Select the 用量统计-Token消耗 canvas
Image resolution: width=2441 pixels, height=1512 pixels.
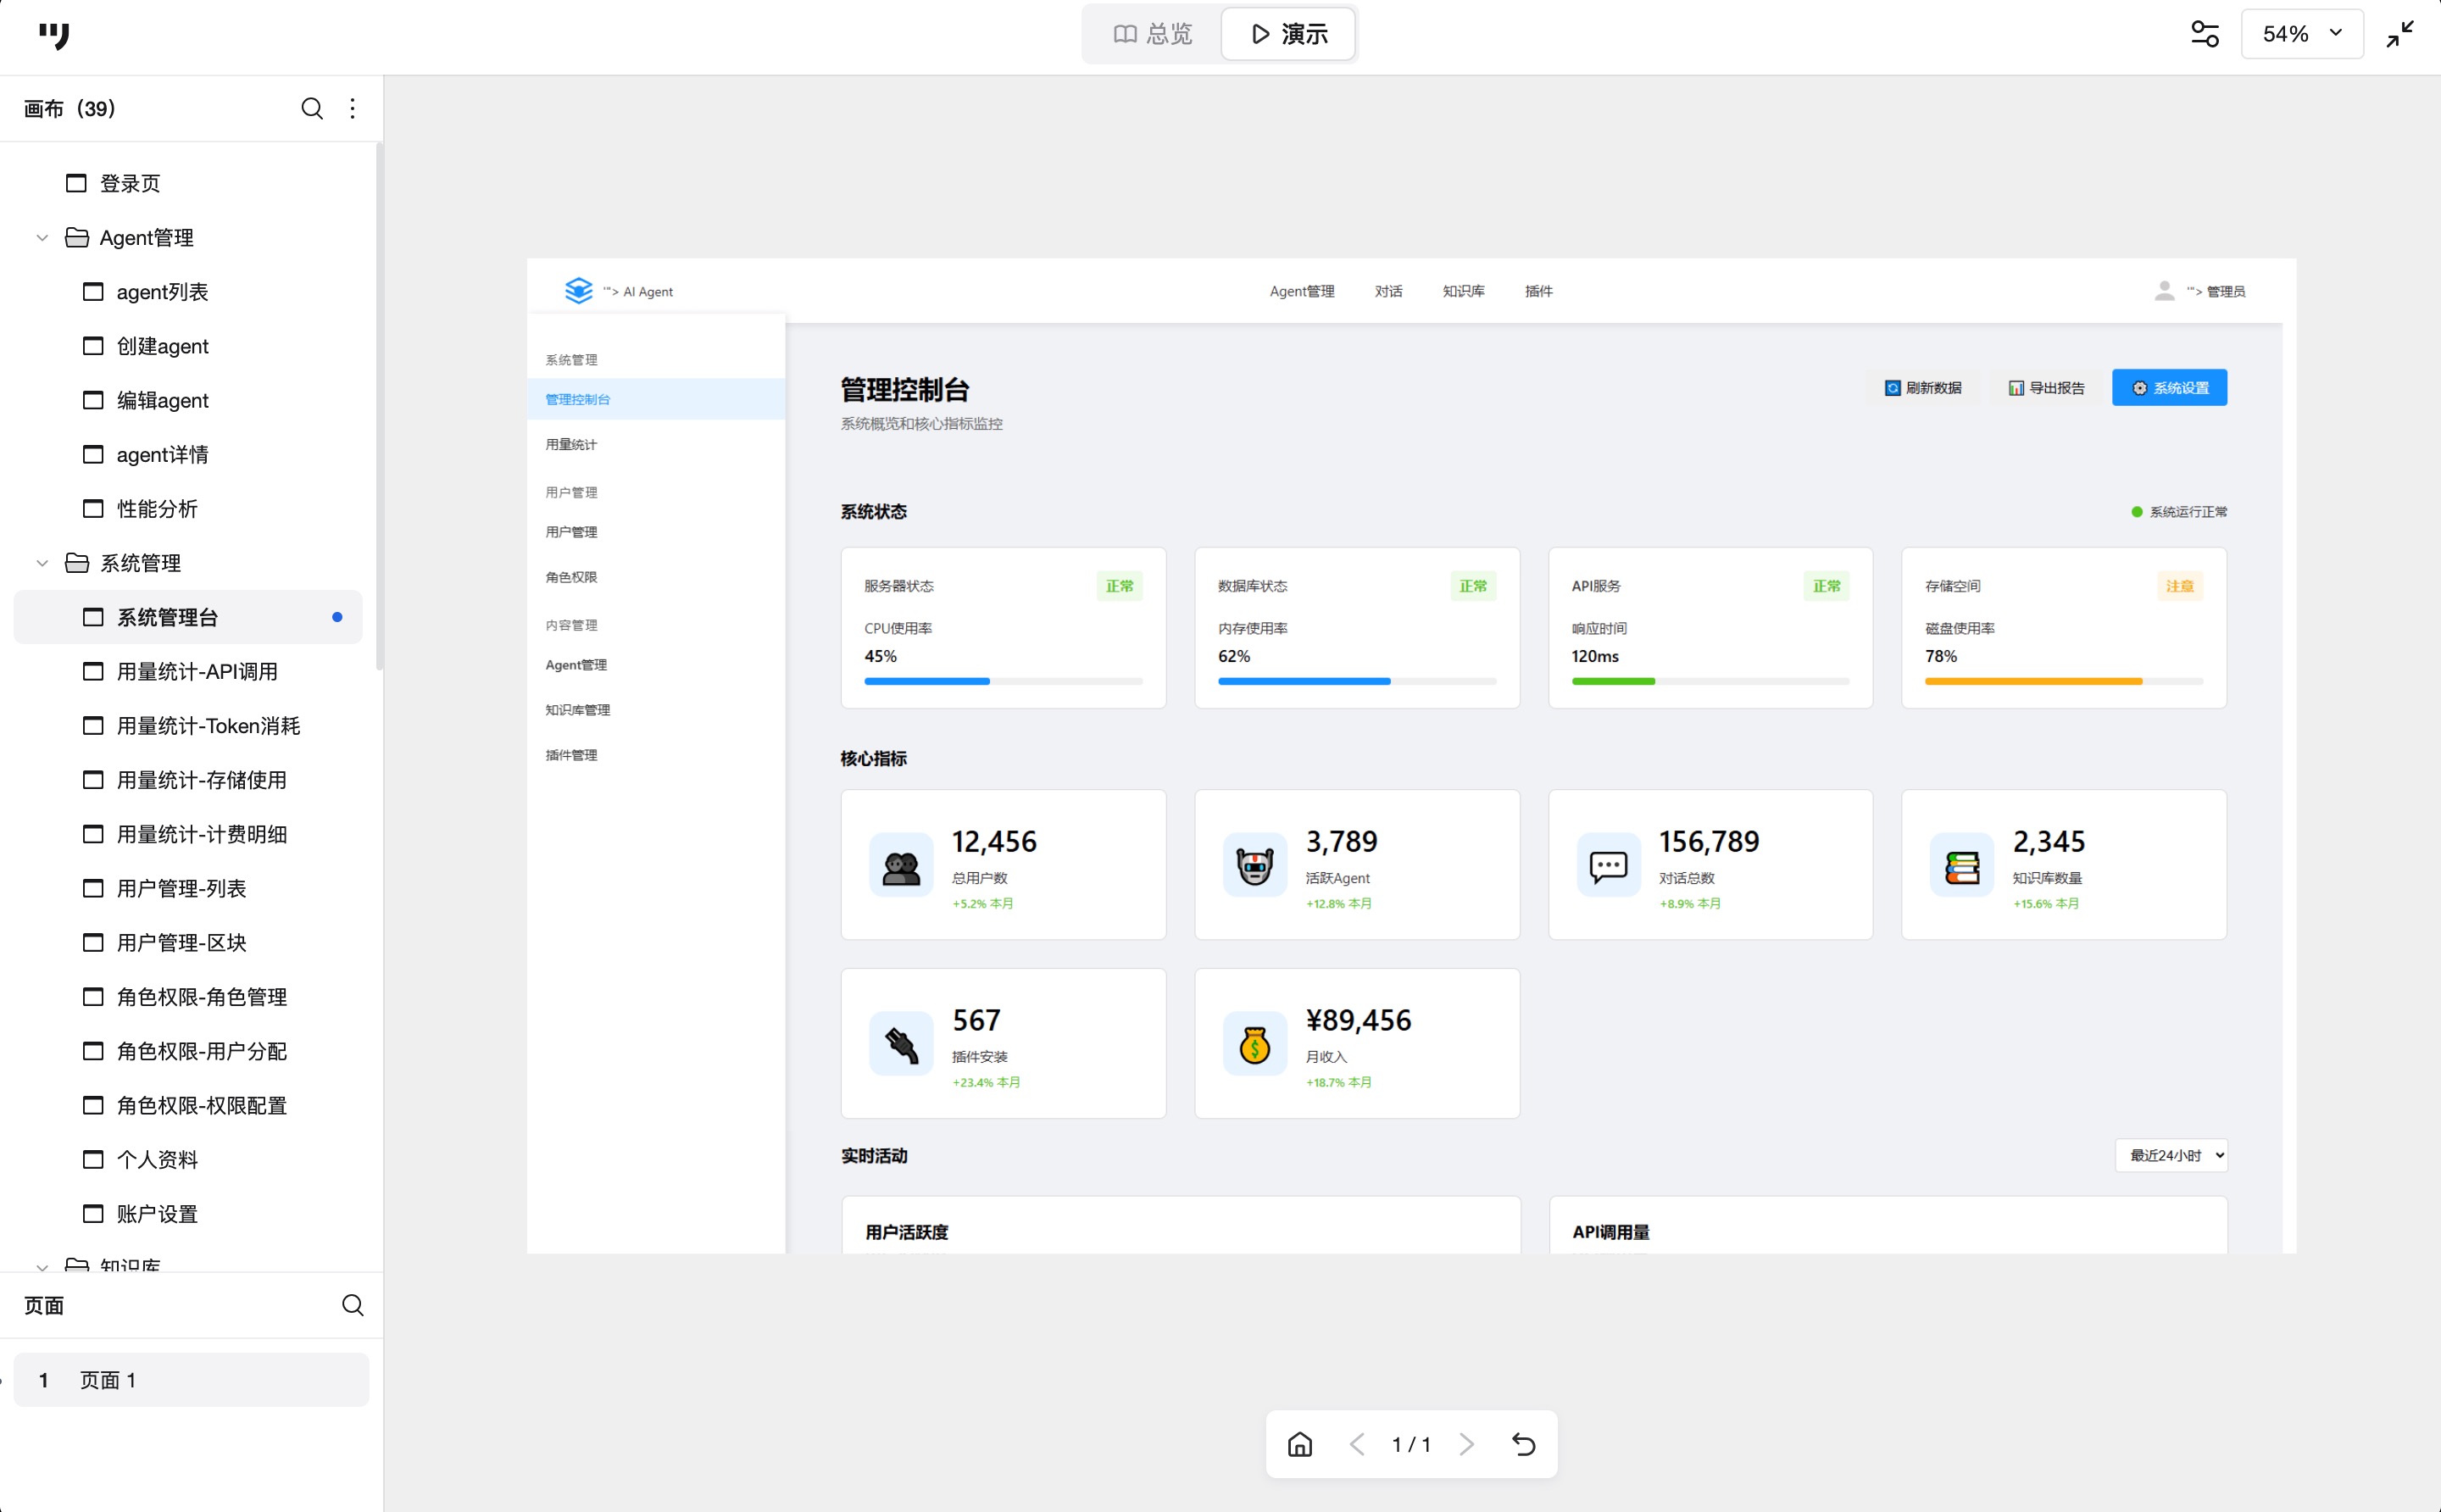click(188, 725)
